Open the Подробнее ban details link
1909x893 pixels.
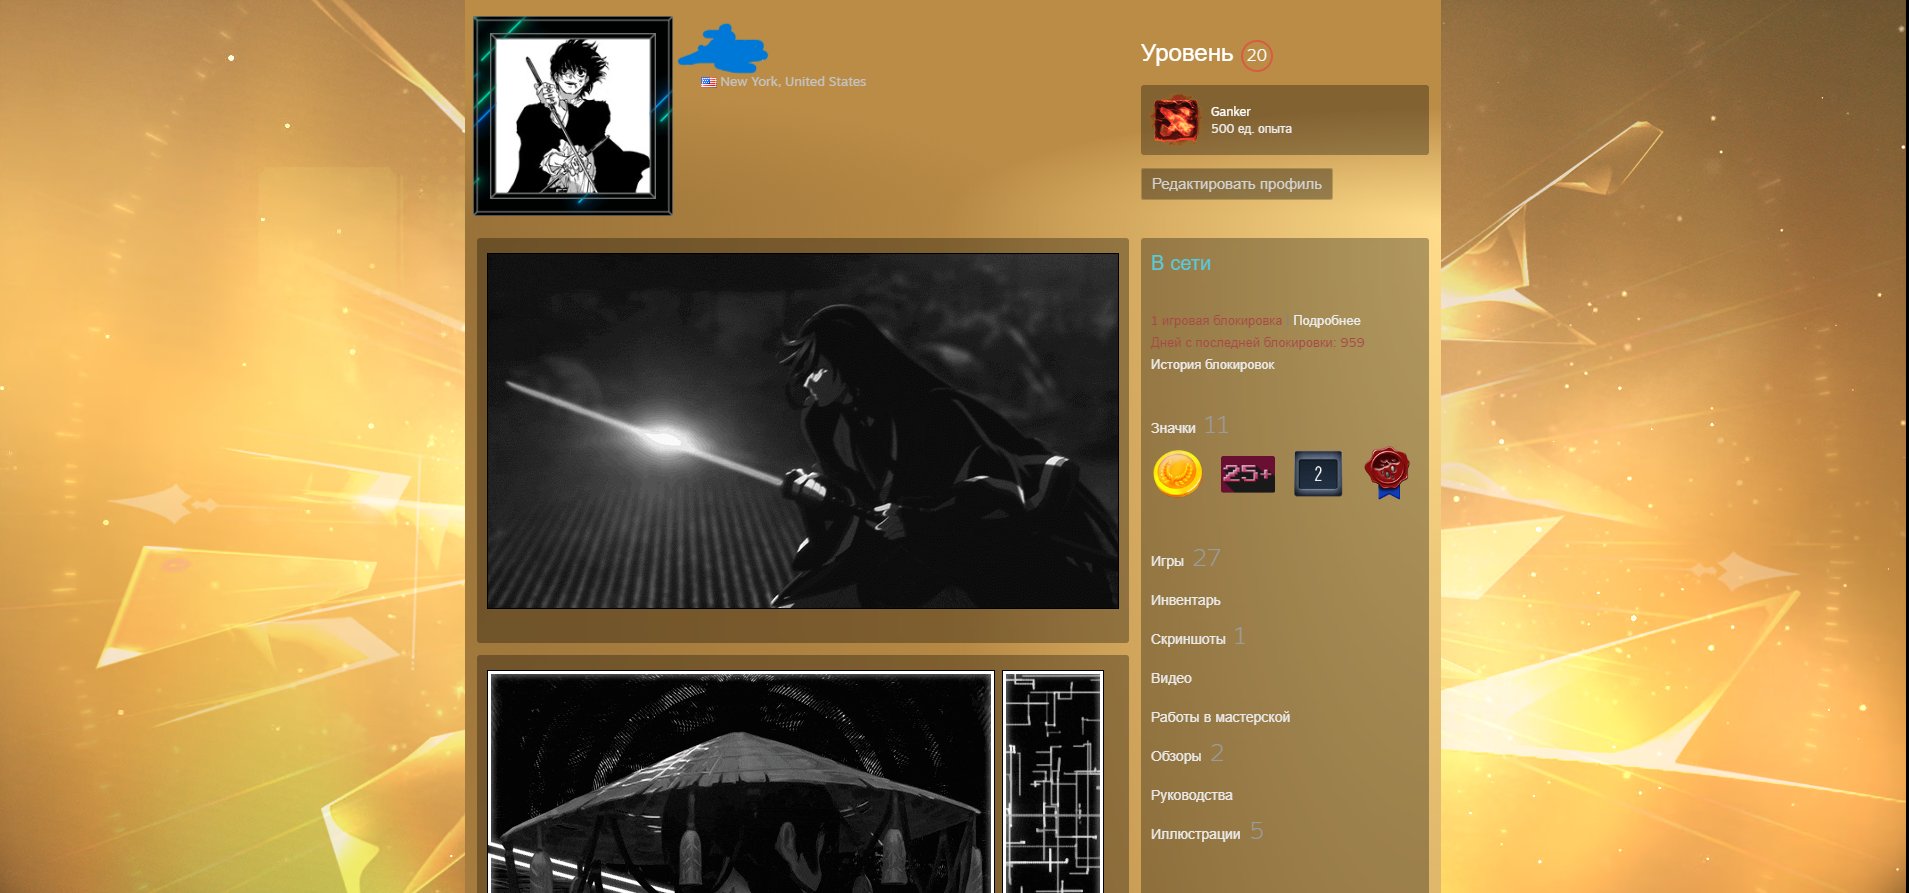coord(1326,321)
